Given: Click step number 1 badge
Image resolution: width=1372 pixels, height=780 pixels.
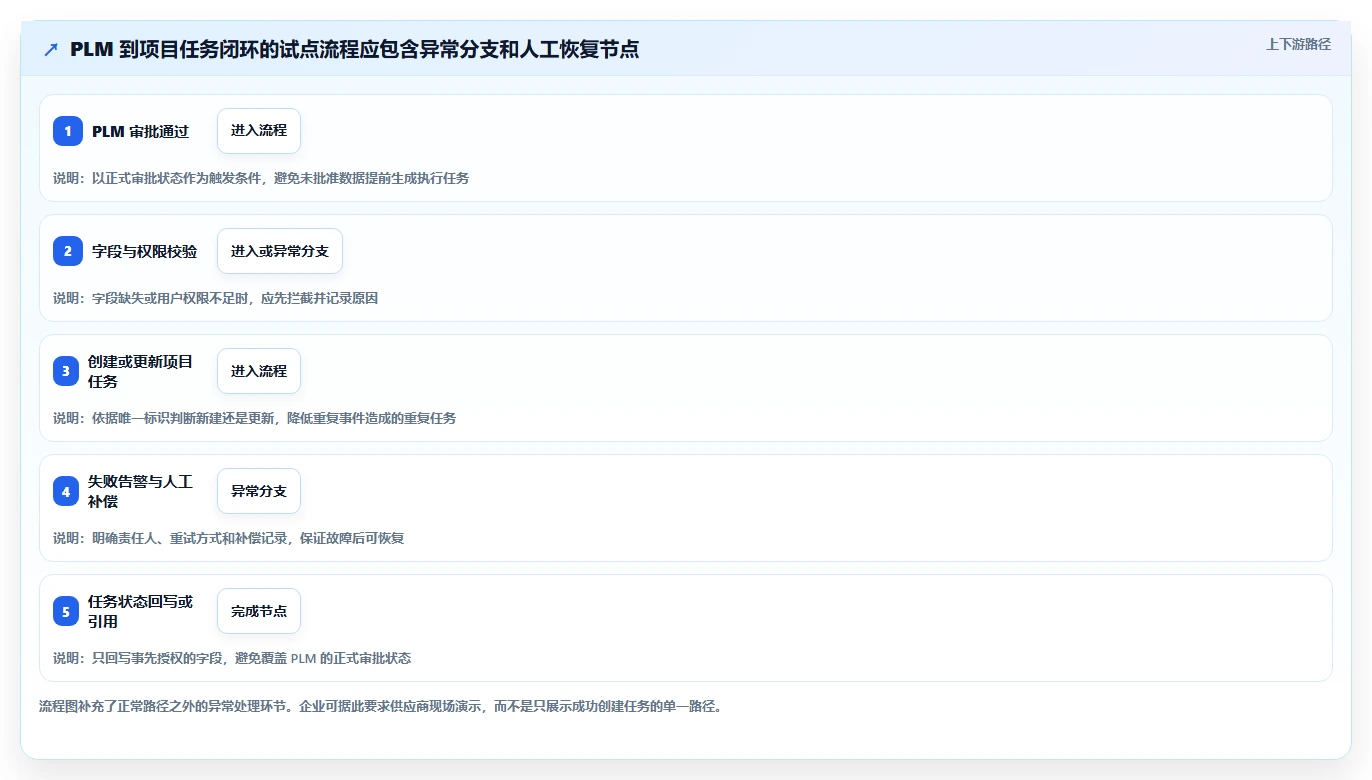Looking at the screenshot, I should tap(68, 131).
